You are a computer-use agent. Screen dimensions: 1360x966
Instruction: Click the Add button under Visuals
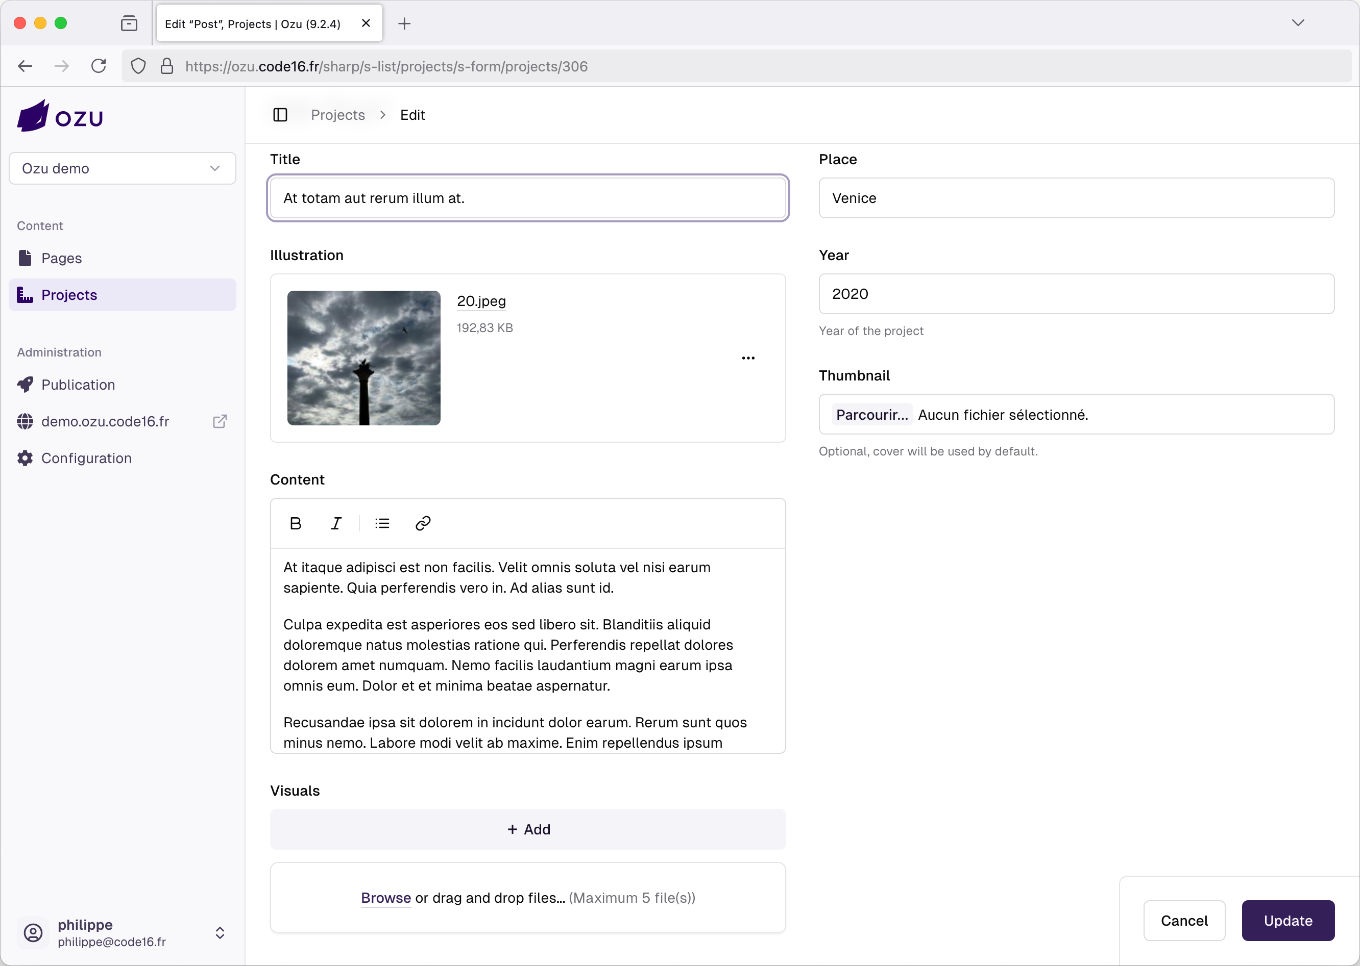[528, 829]
